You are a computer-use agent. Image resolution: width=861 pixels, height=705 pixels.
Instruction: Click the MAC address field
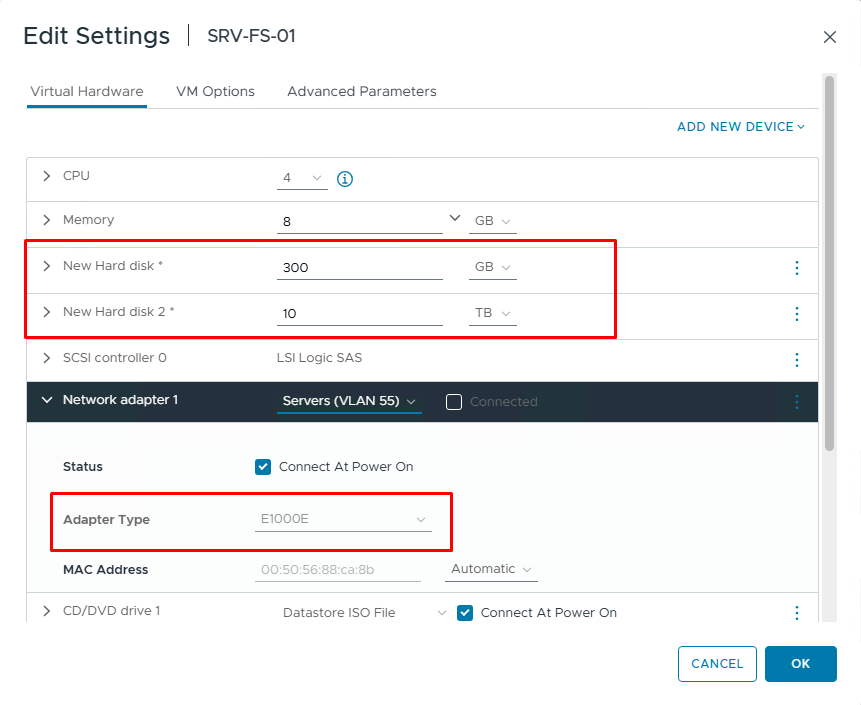click(x=338, y=570)
